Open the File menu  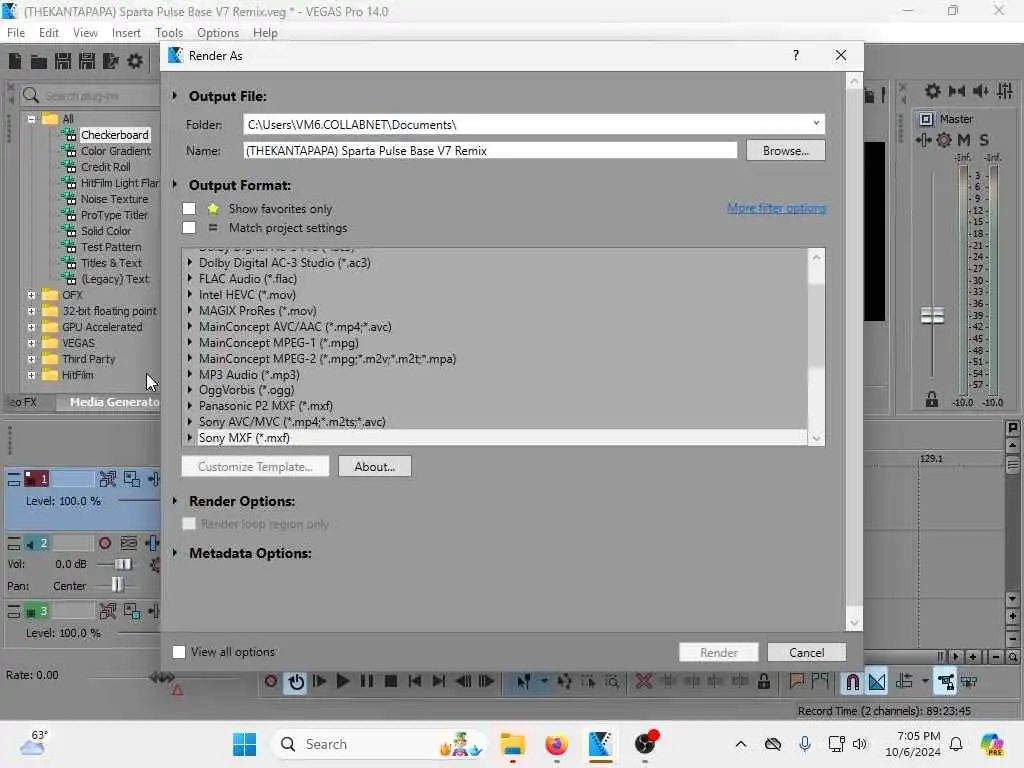click(x=16, y=33)
